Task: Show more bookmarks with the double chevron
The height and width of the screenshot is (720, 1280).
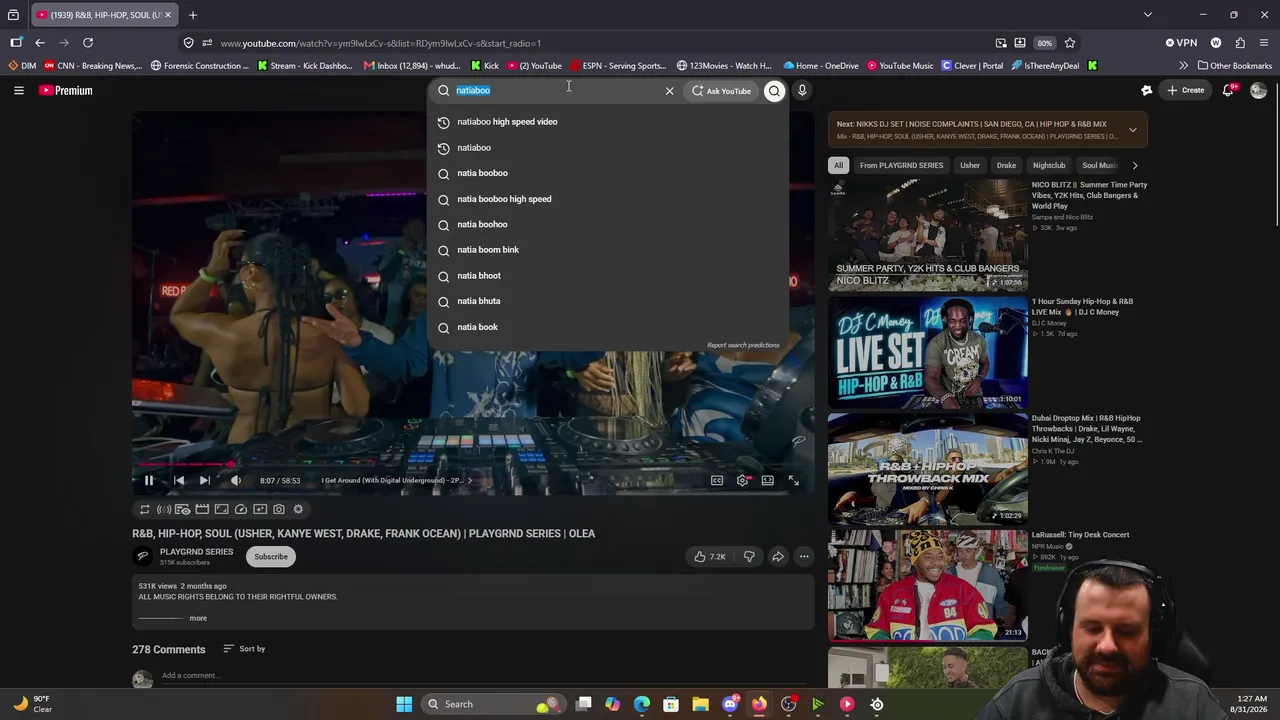Action: (1184, 66)
